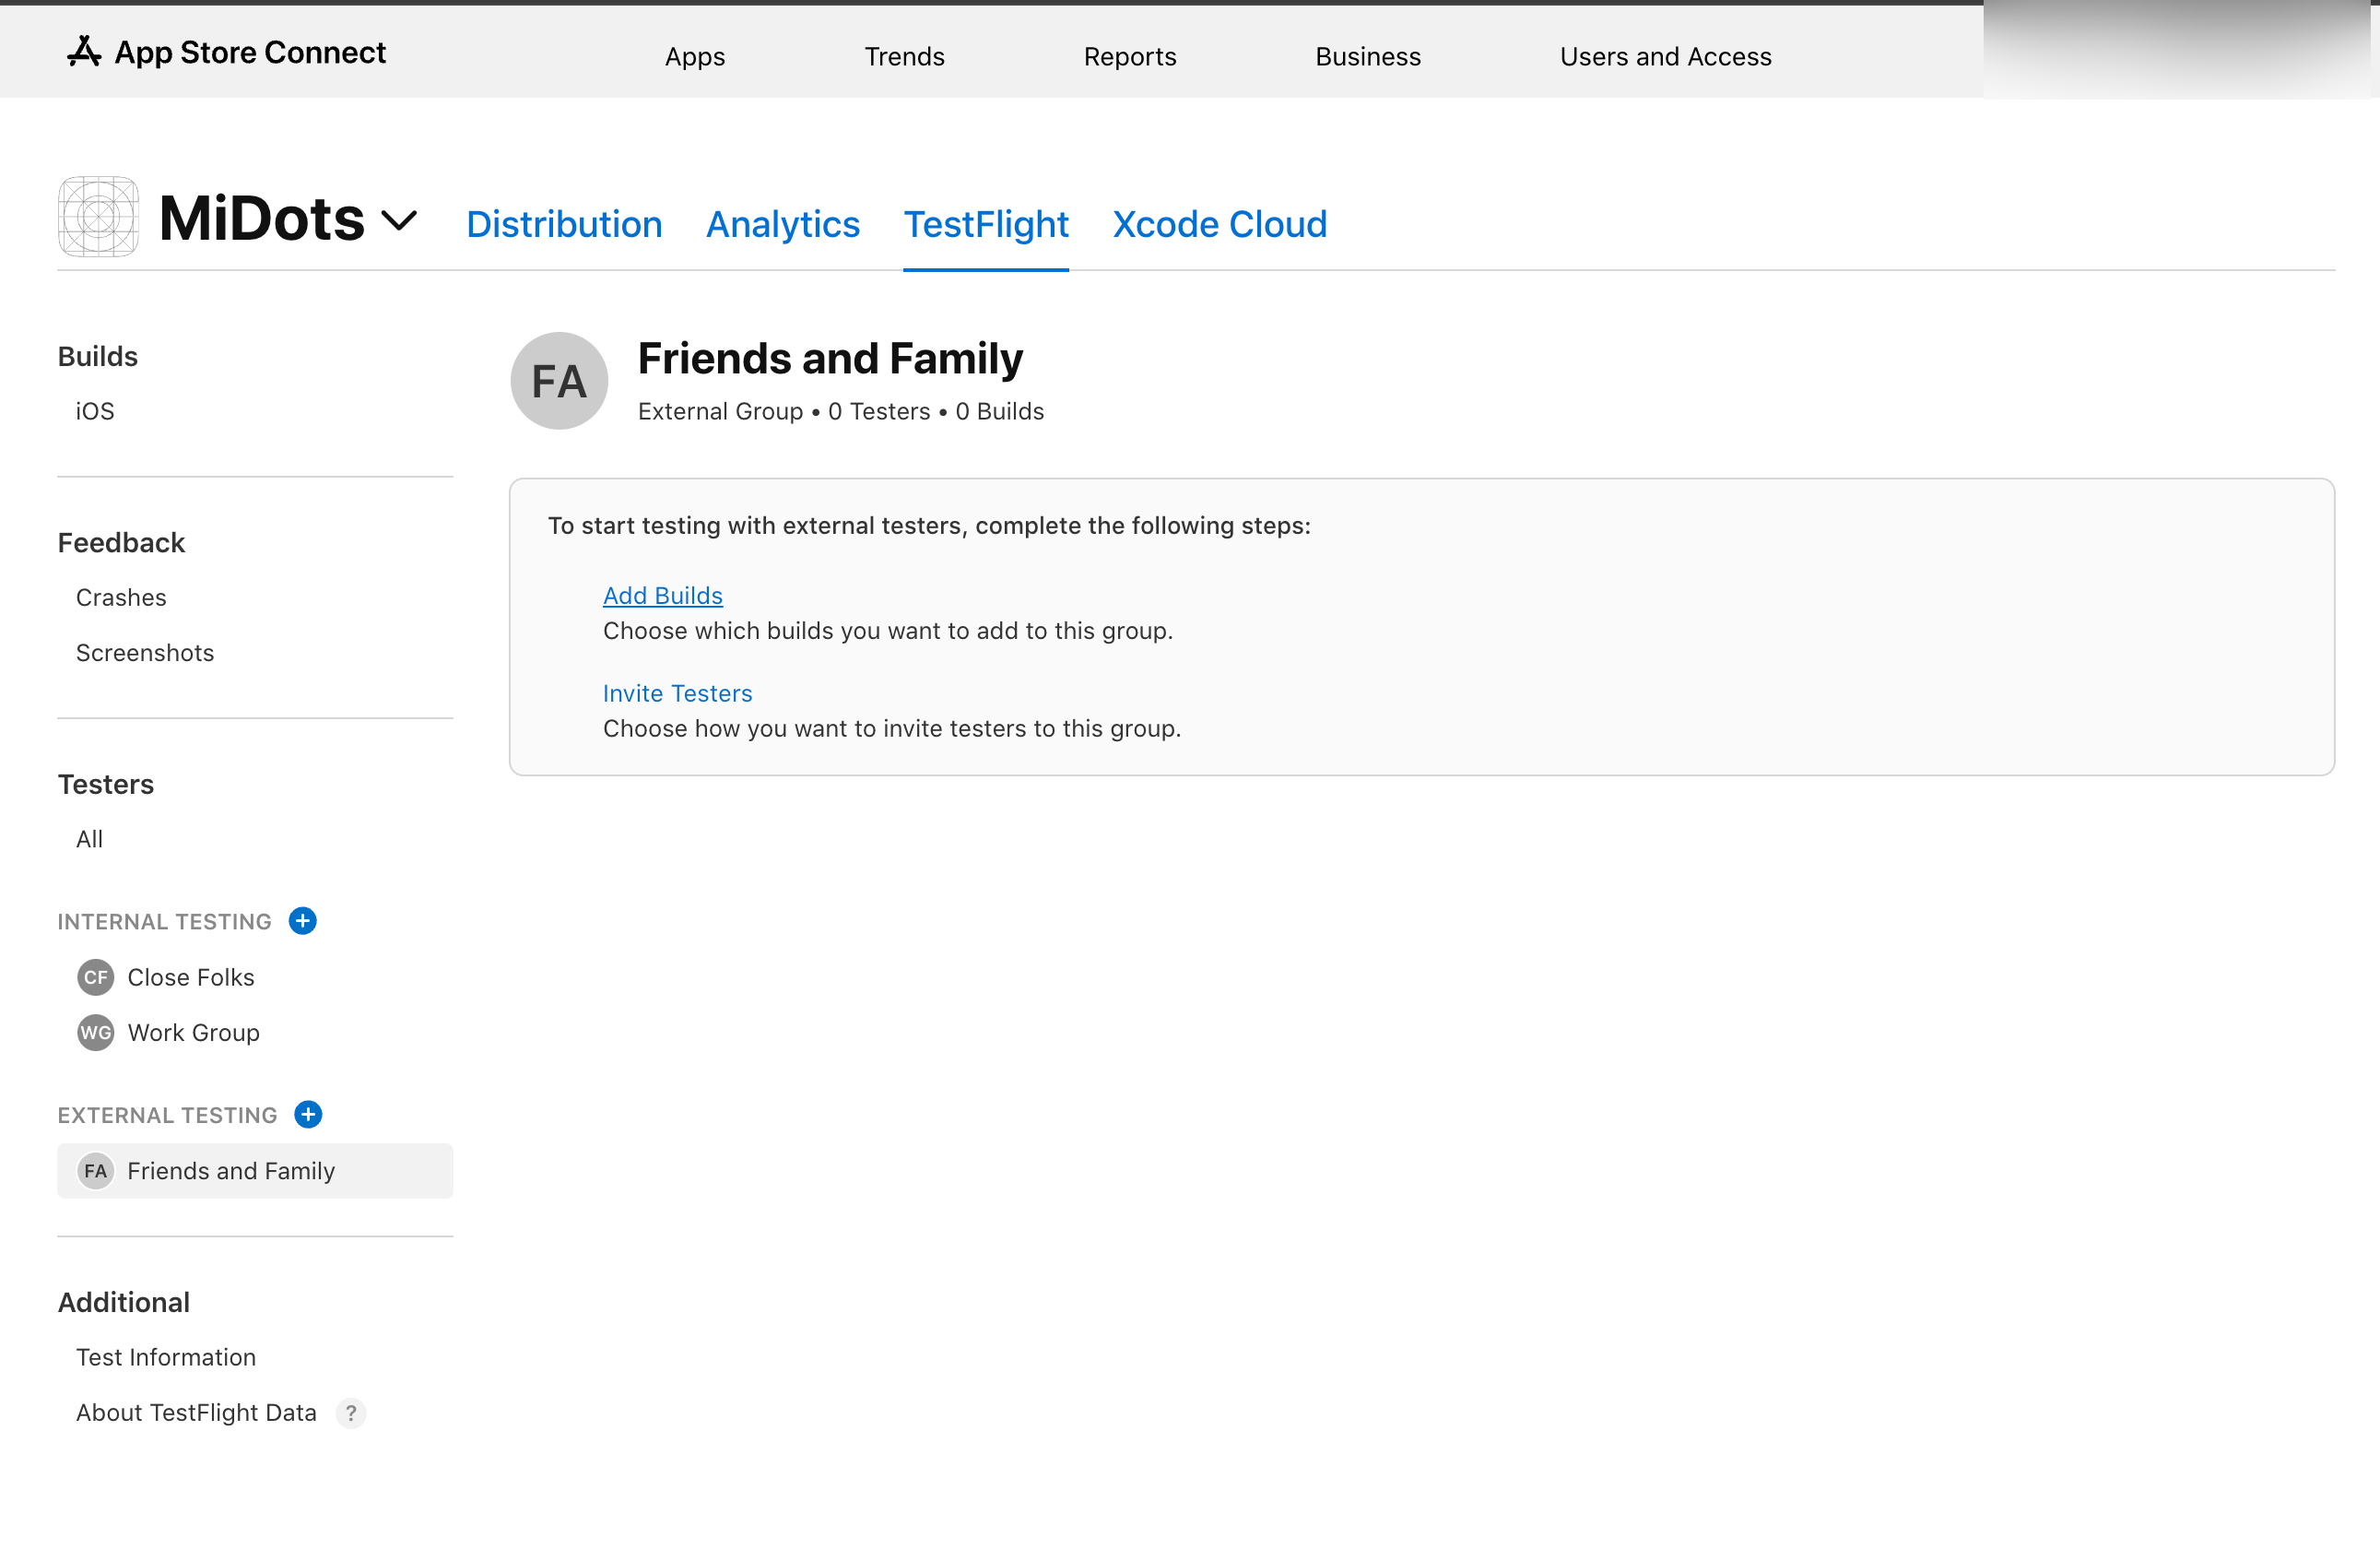This screenshot has width=2380, height=1549.
Task: Open the Business section
Action: 1368,56
